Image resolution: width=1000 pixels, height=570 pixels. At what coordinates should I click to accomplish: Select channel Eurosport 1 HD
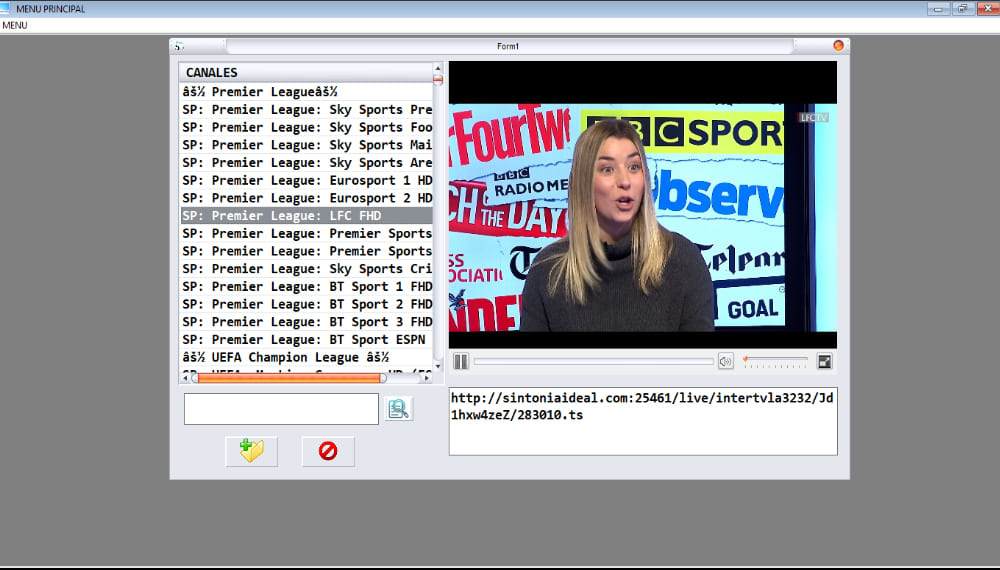[x=306, y=180]
